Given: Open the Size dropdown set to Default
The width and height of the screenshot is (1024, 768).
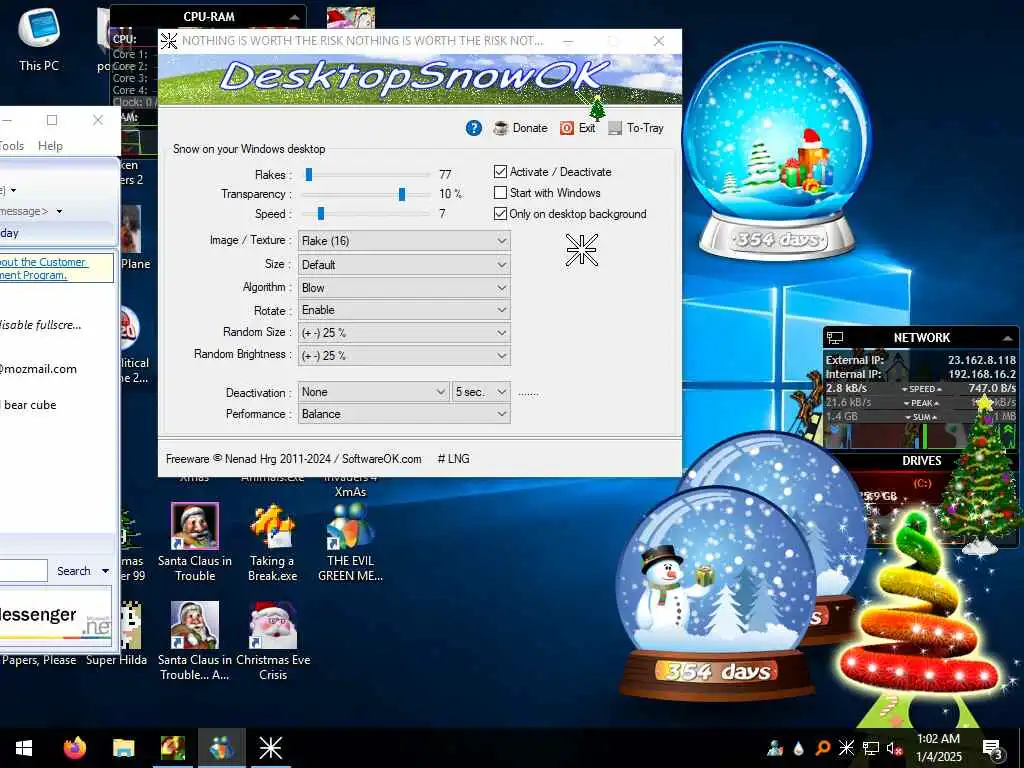Looking at the screenshot, I should (404, 264).
